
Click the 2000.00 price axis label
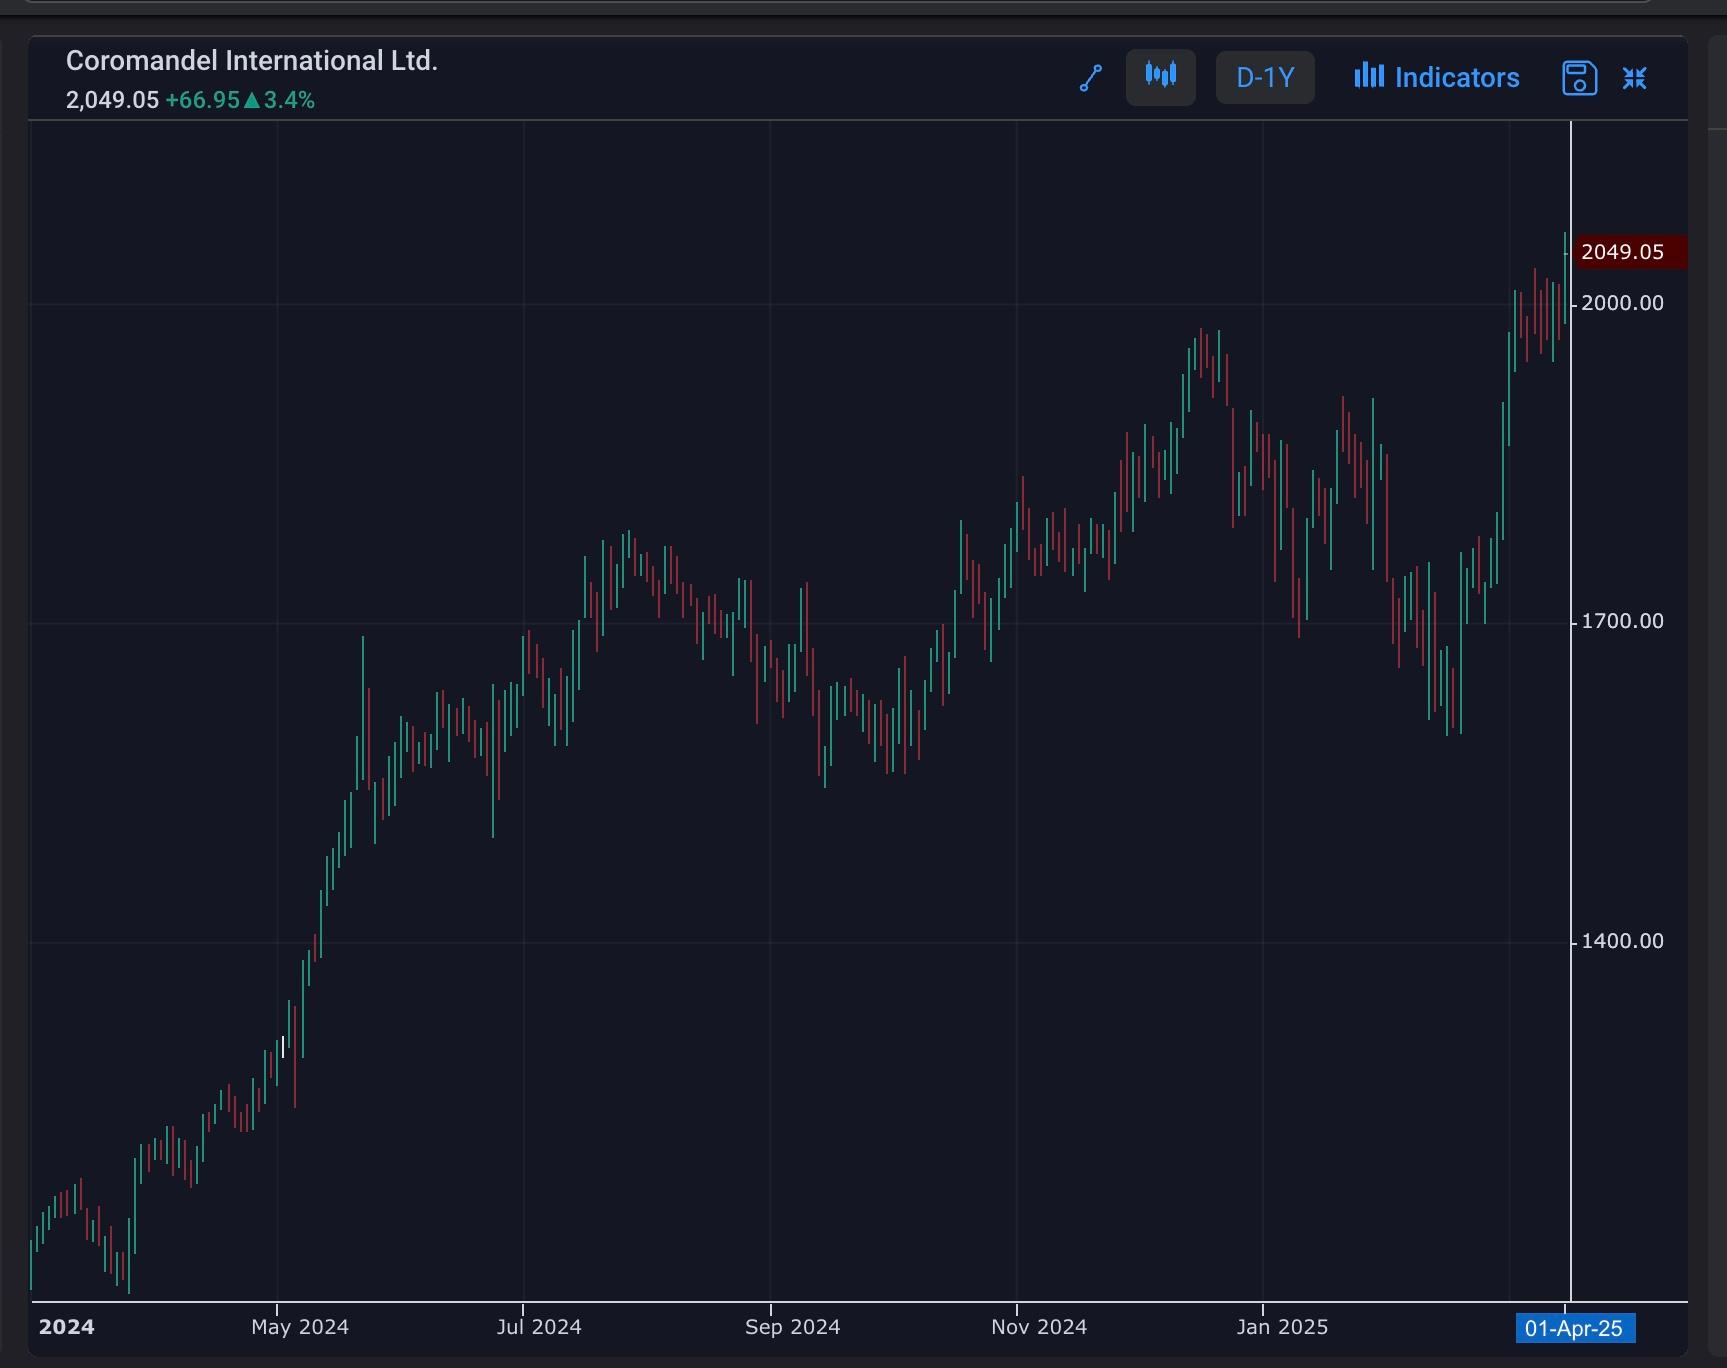[1622, 303]
